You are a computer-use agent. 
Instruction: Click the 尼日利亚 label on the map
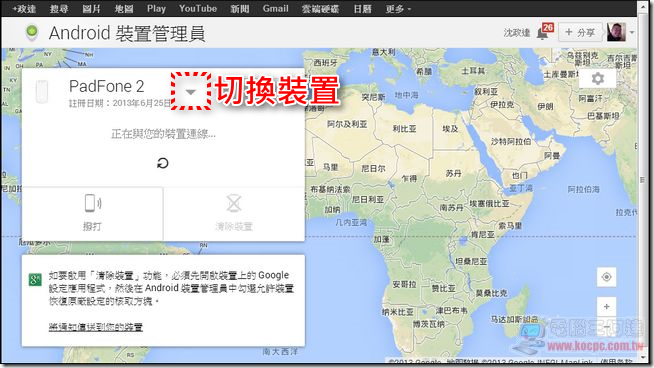point(368,199)
